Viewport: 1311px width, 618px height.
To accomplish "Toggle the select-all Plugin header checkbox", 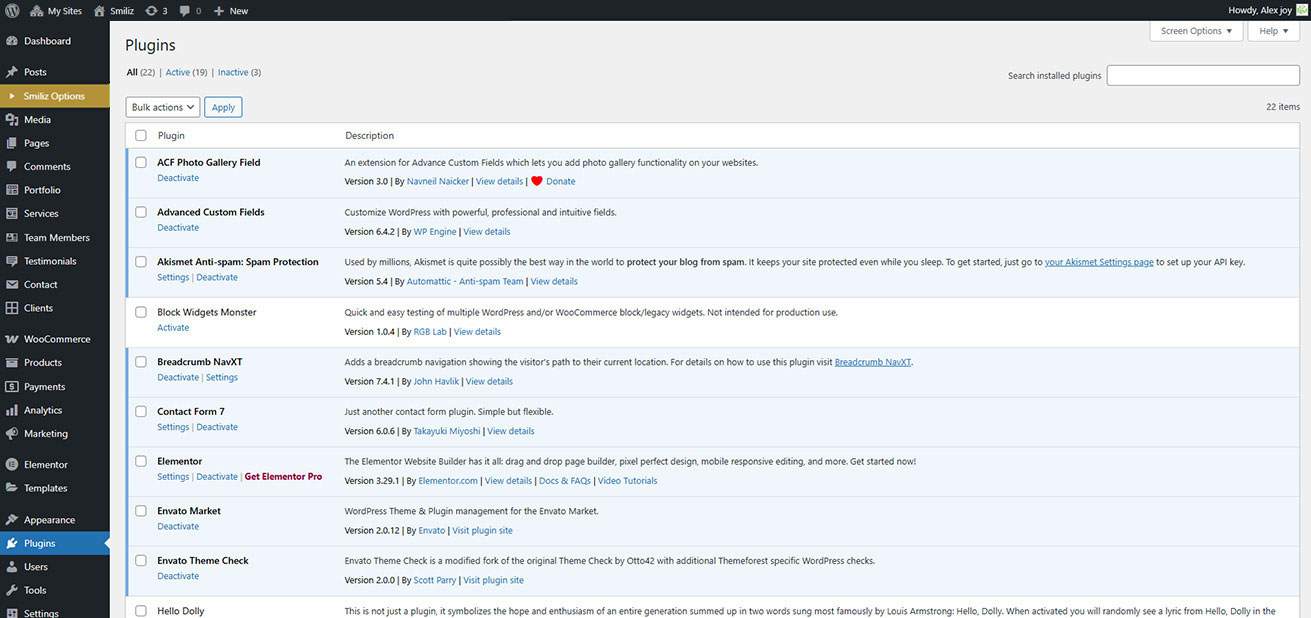I will (141, 135).
